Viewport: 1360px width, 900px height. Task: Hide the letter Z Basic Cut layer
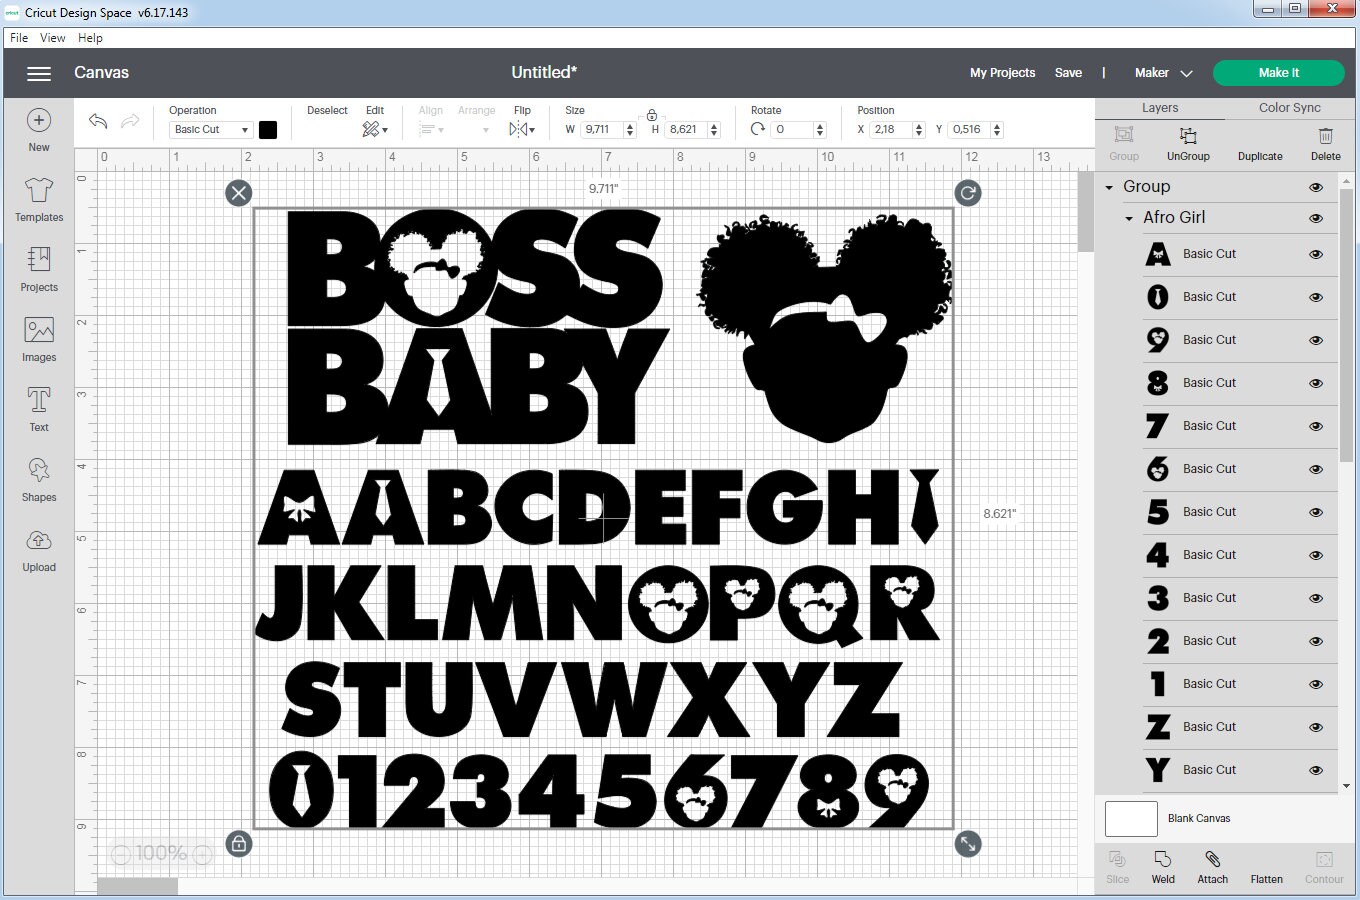1316,727
